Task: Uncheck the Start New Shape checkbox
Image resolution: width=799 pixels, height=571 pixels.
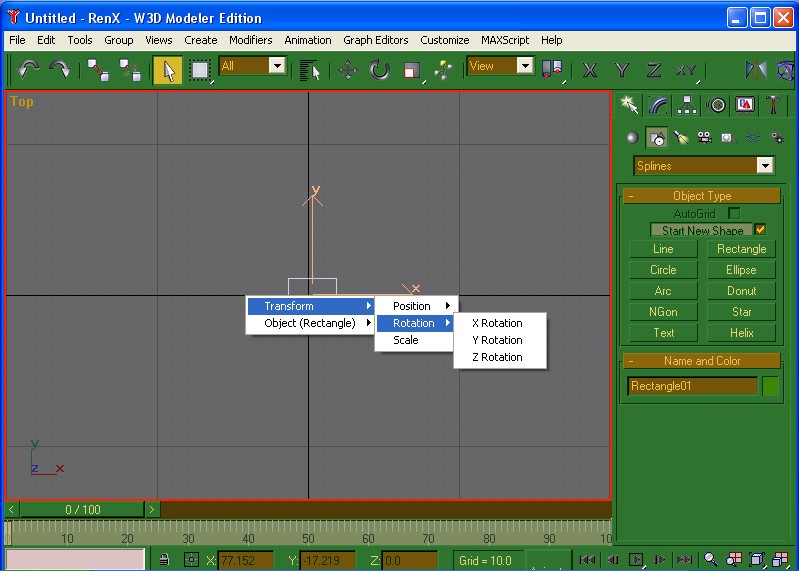Action: (760, 230)
